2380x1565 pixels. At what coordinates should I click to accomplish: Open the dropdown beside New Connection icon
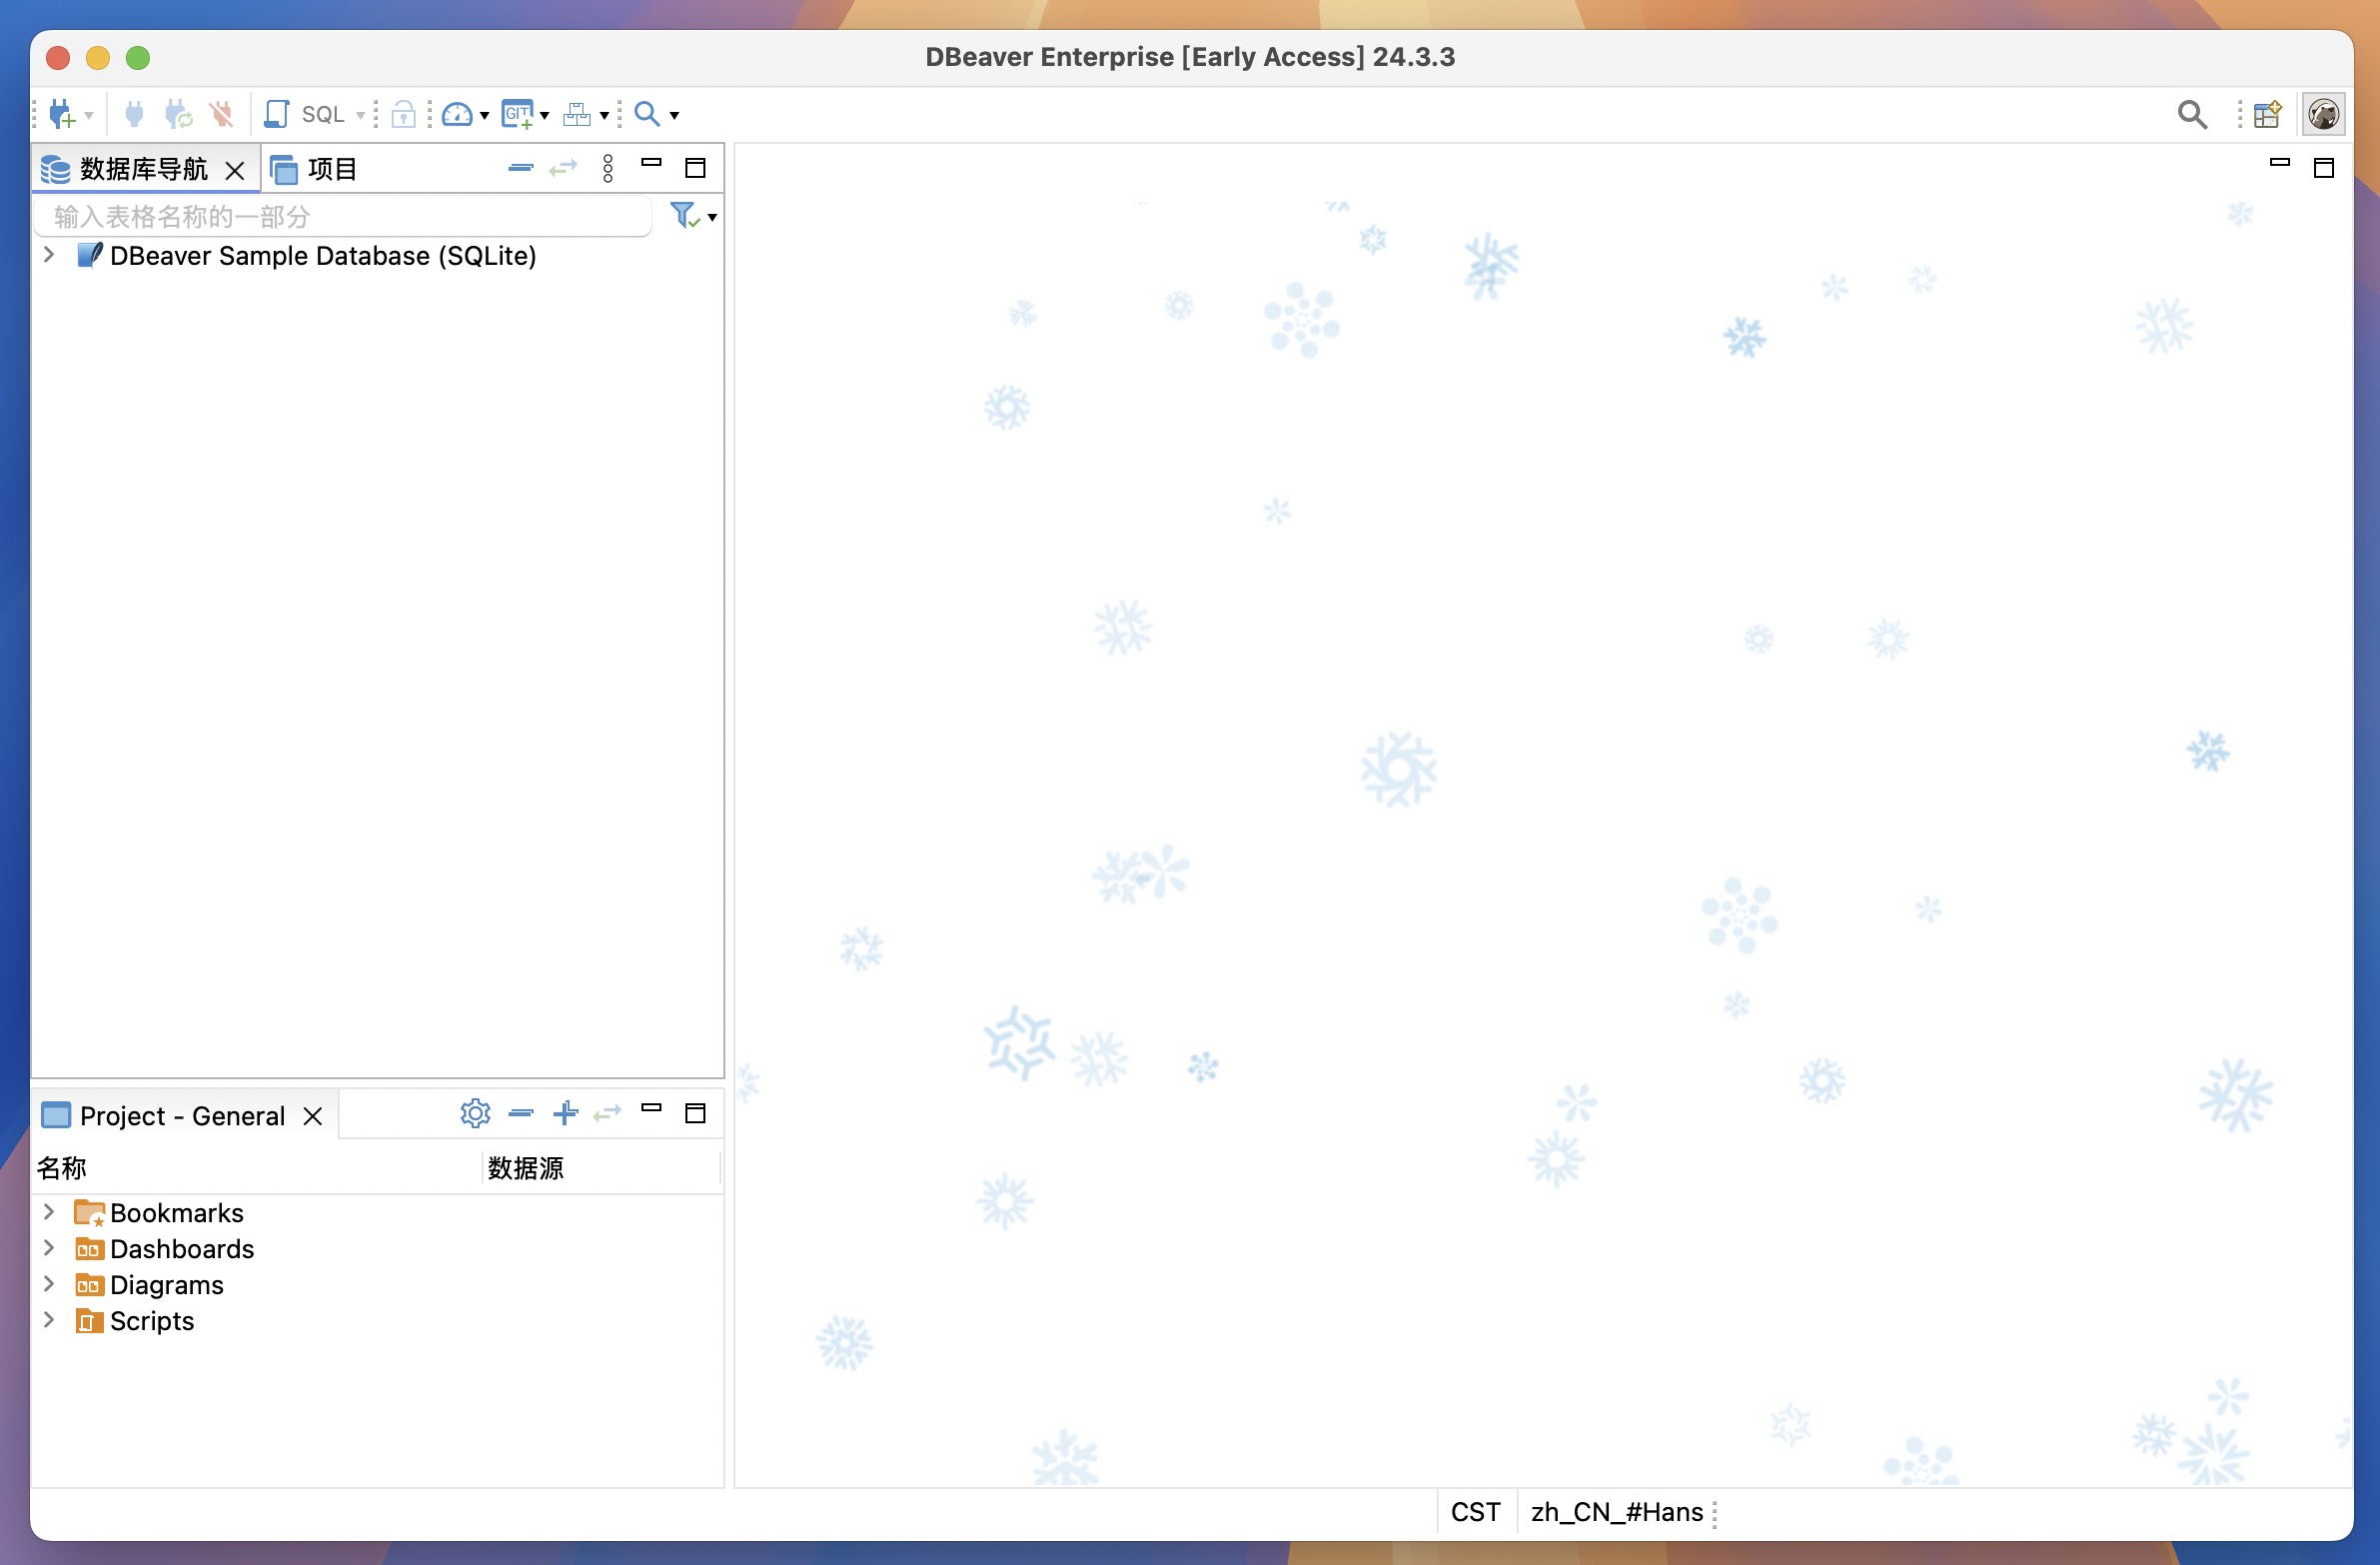tap(89, 115)
